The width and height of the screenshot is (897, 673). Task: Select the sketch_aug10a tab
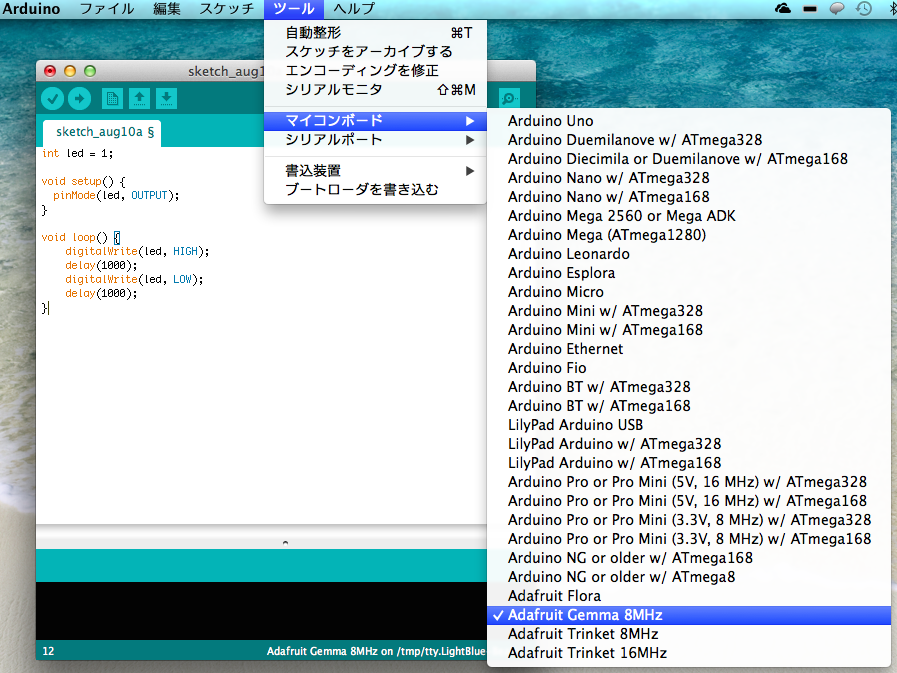[x=104, y=132]
